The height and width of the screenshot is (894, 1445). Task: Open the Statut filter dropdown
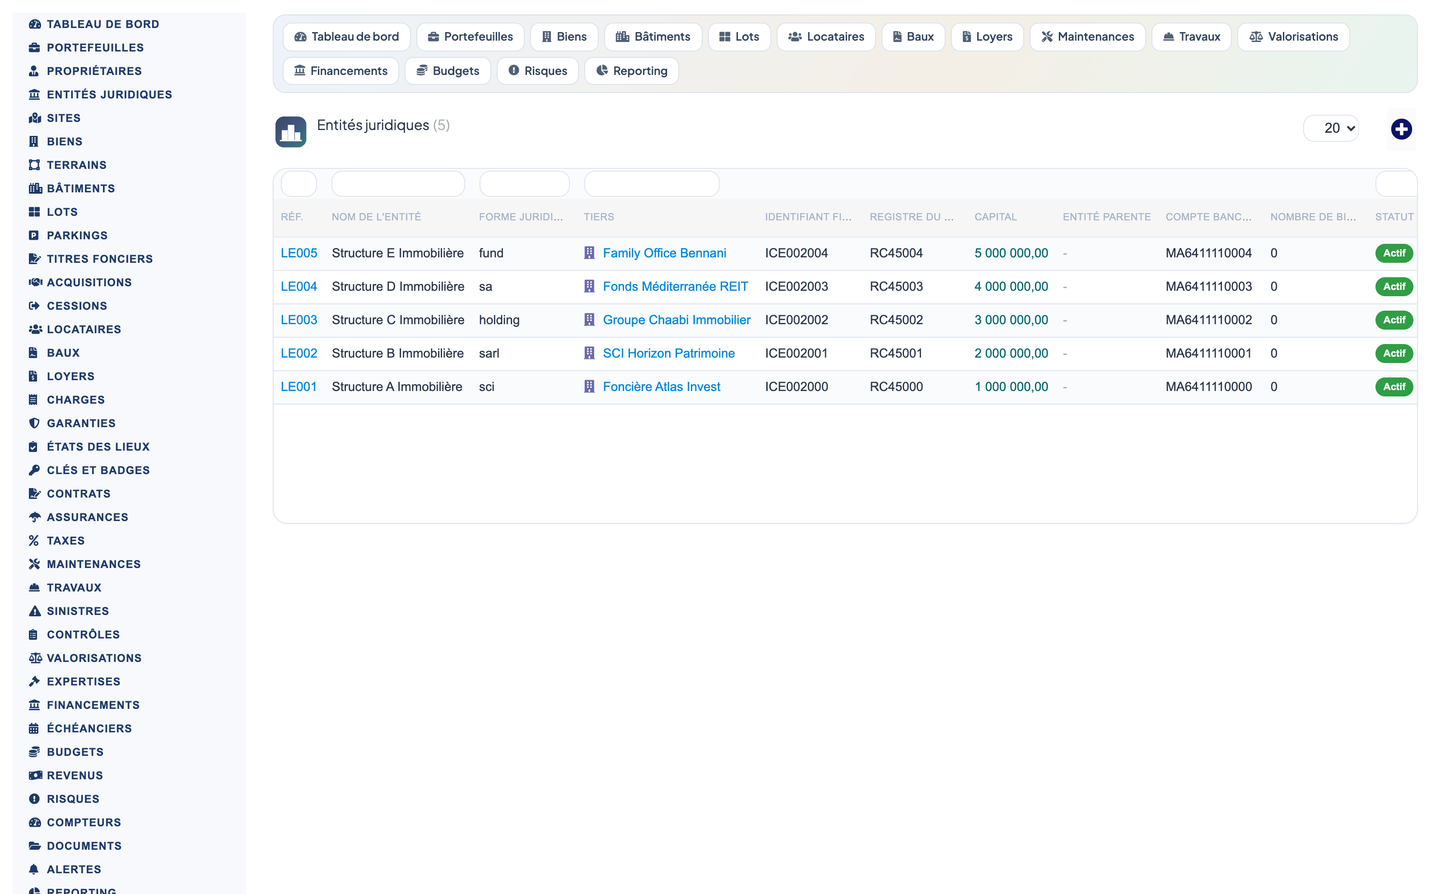1396,184
